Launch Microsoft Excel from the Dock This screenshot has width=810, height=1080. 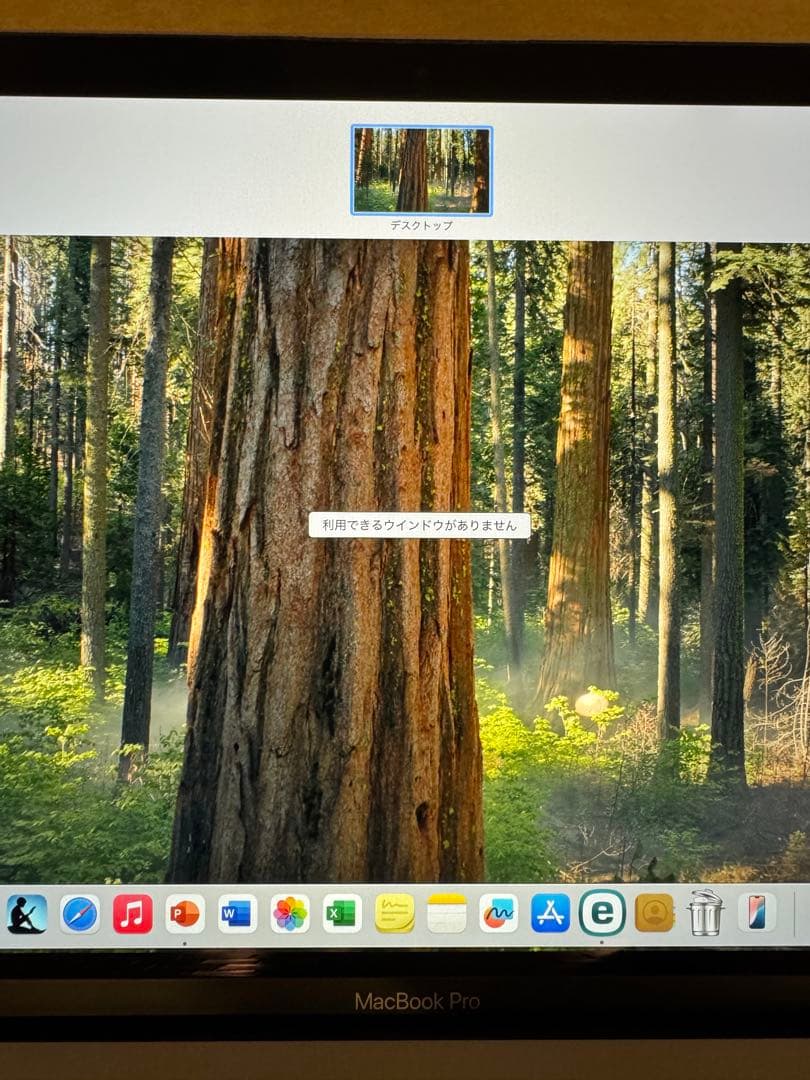342,914
